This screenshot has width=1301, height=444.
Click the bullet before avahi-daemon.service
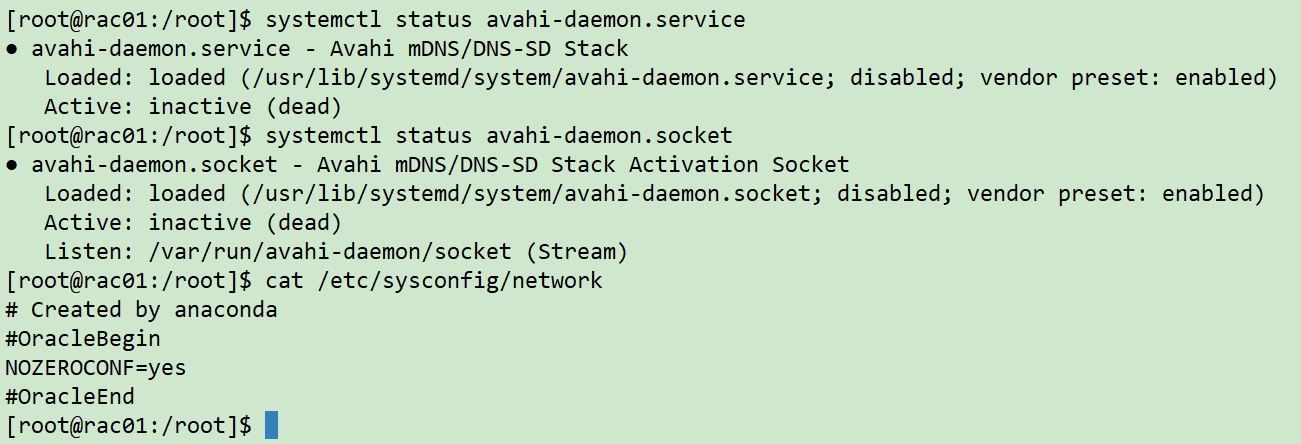coord(11,49)
